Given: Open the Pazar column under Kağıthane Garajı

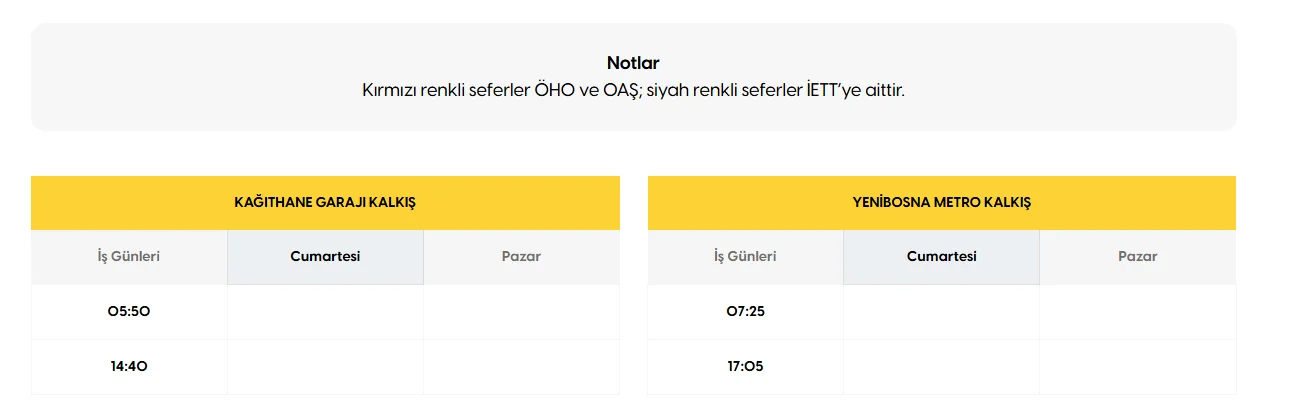Looking at the screenshot, I should (521, 256).
